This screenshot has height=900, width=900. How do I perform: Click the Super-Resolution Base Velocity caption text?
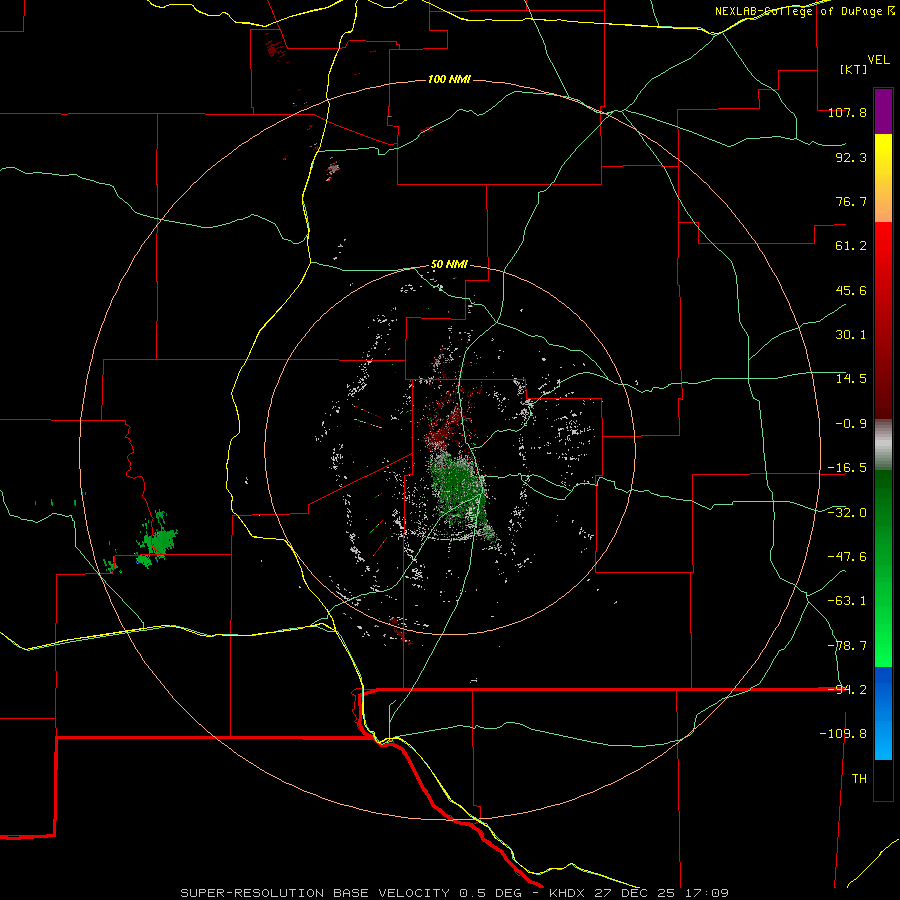[454, 893]
